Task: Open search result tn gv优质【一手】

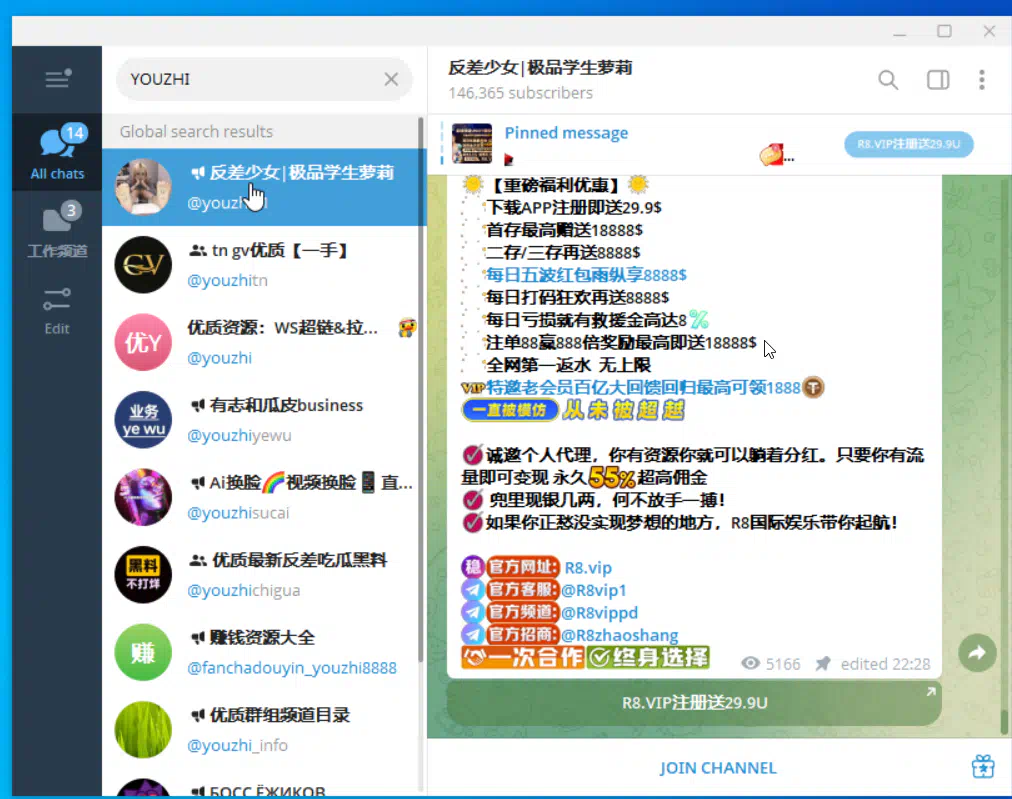Action: pyautogui.click(x=264, y=265)
